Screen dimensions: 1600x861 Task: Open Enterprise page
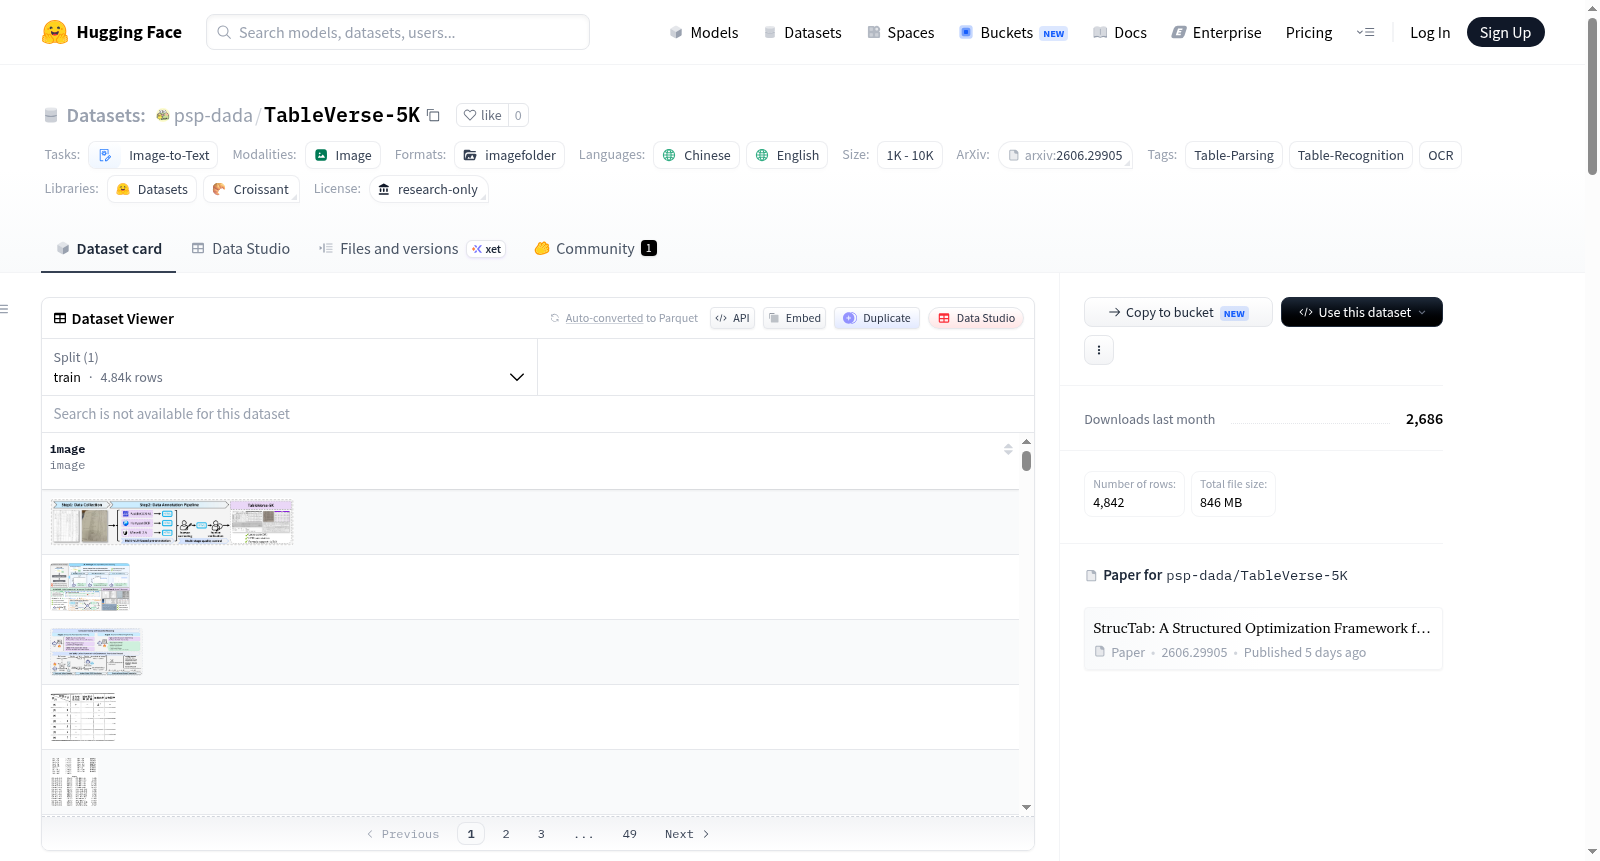click(x=1216, y=32)
